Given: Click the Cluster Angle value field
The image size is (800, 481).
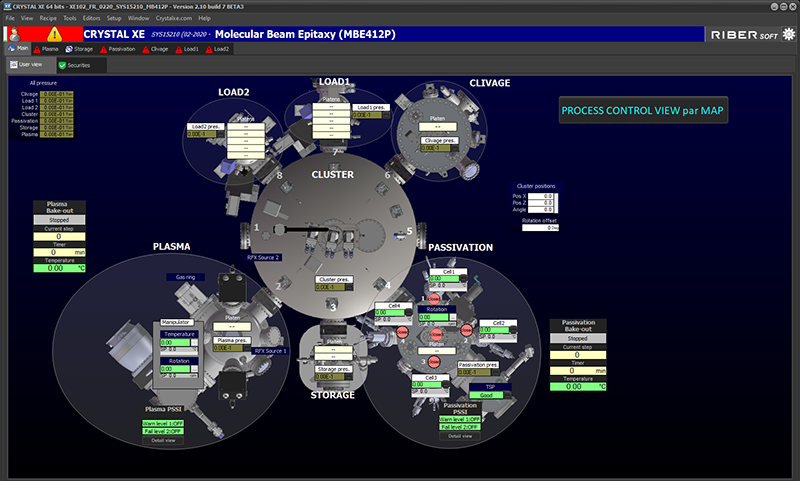Looking at the screenshot, I should click(541, 209).
